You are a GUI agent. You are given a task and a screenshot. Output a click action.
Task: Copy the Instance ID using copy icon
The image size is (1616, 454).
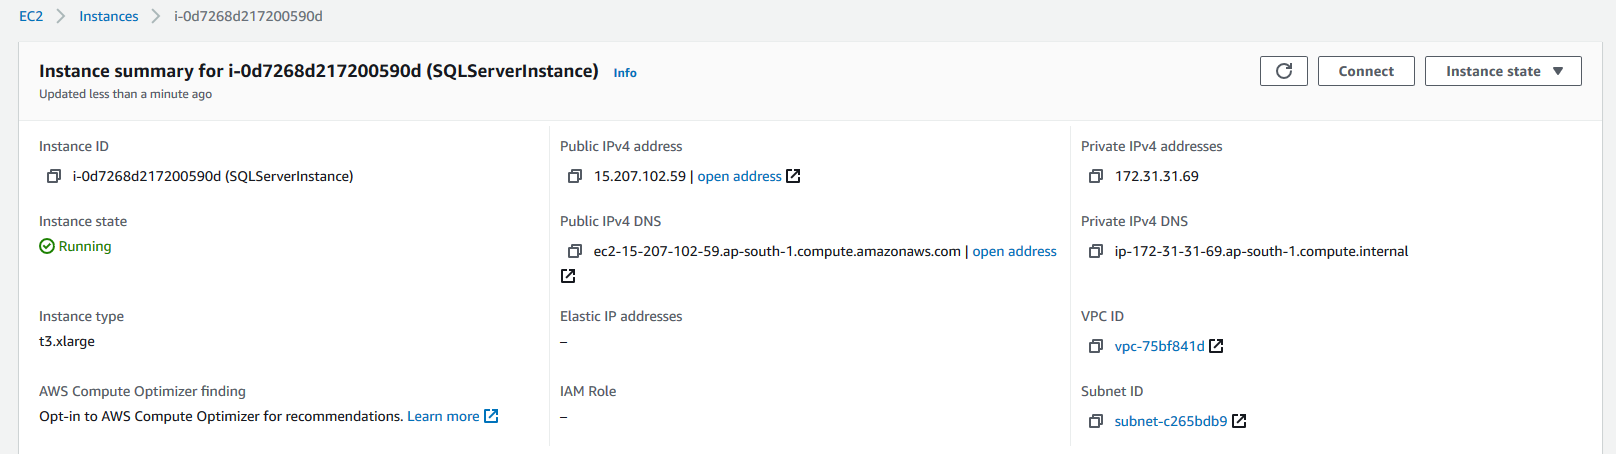point(54,176)
